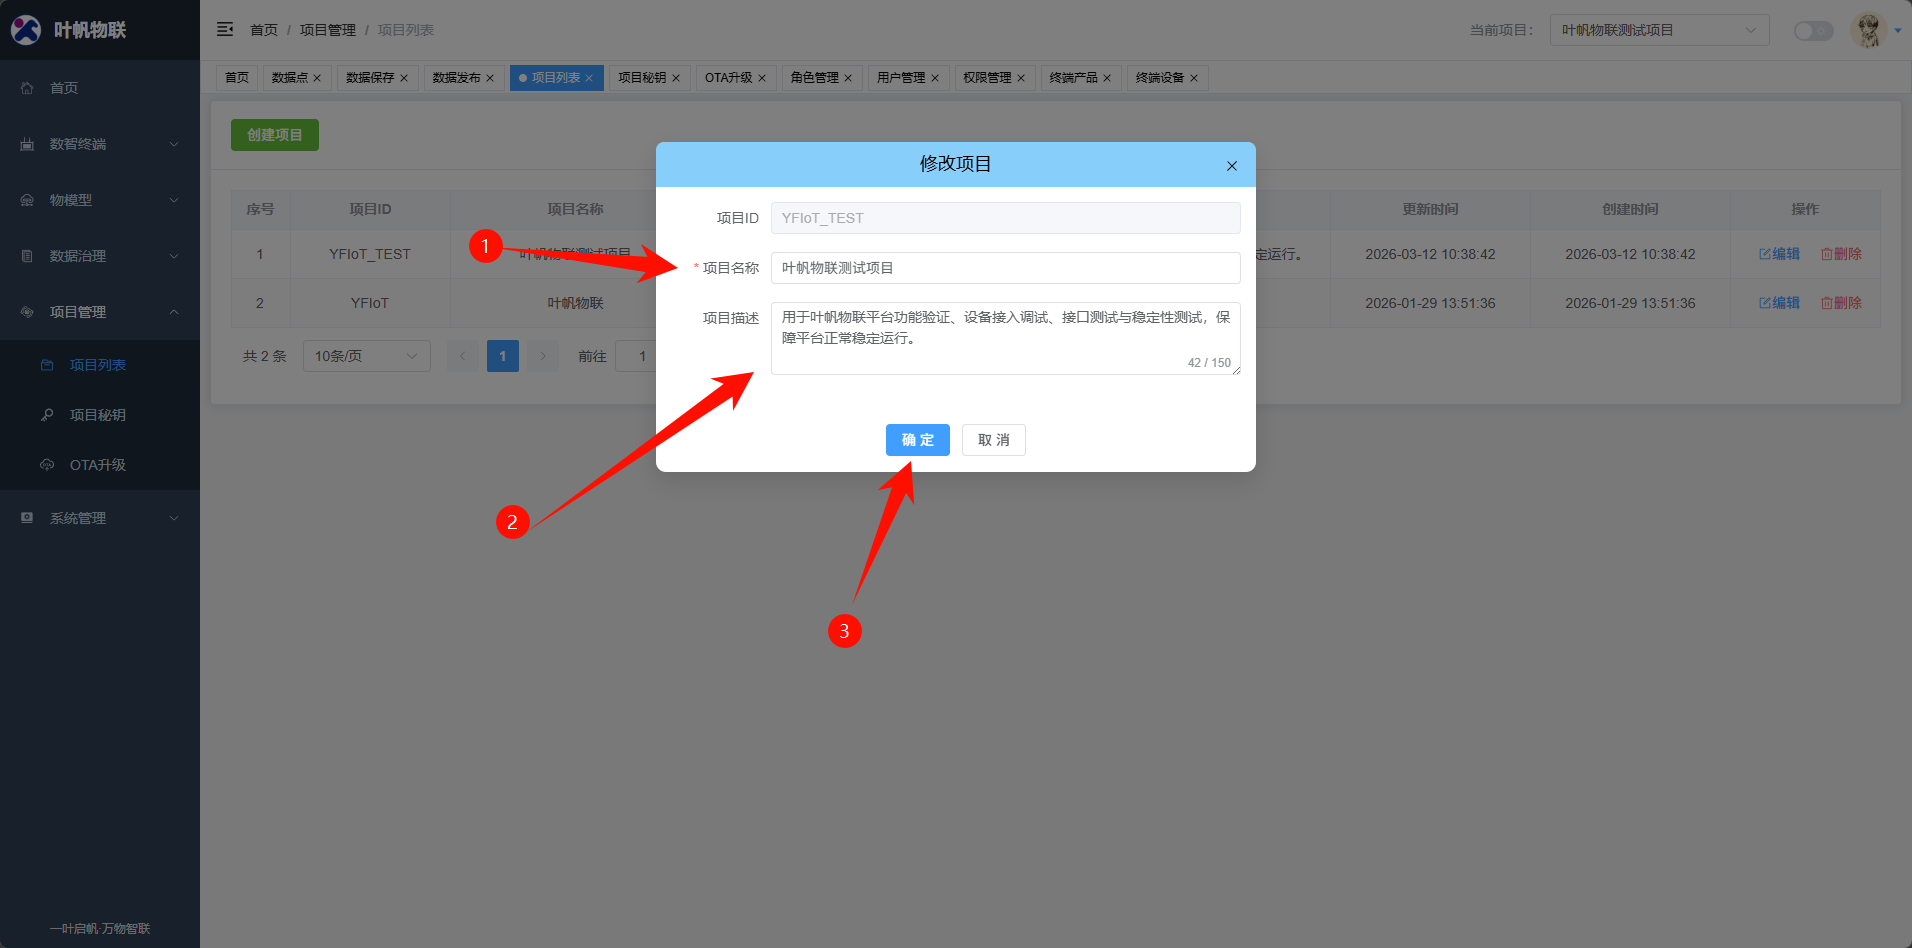Open the 10条/页 page size dropdown

click(x=366, y=356)
